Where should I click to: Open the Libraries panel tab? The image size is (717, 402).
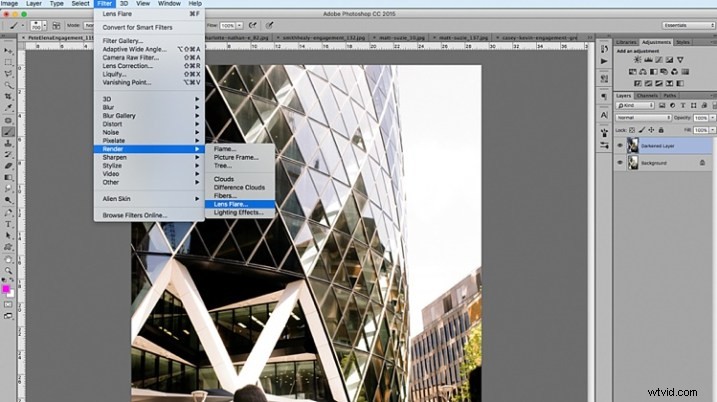tap(626, 42)
